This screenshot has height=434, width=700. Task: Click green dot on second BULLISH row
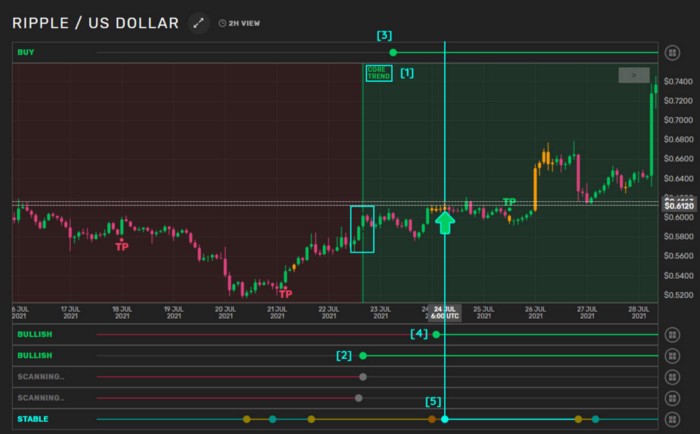[x=363, y=356]
